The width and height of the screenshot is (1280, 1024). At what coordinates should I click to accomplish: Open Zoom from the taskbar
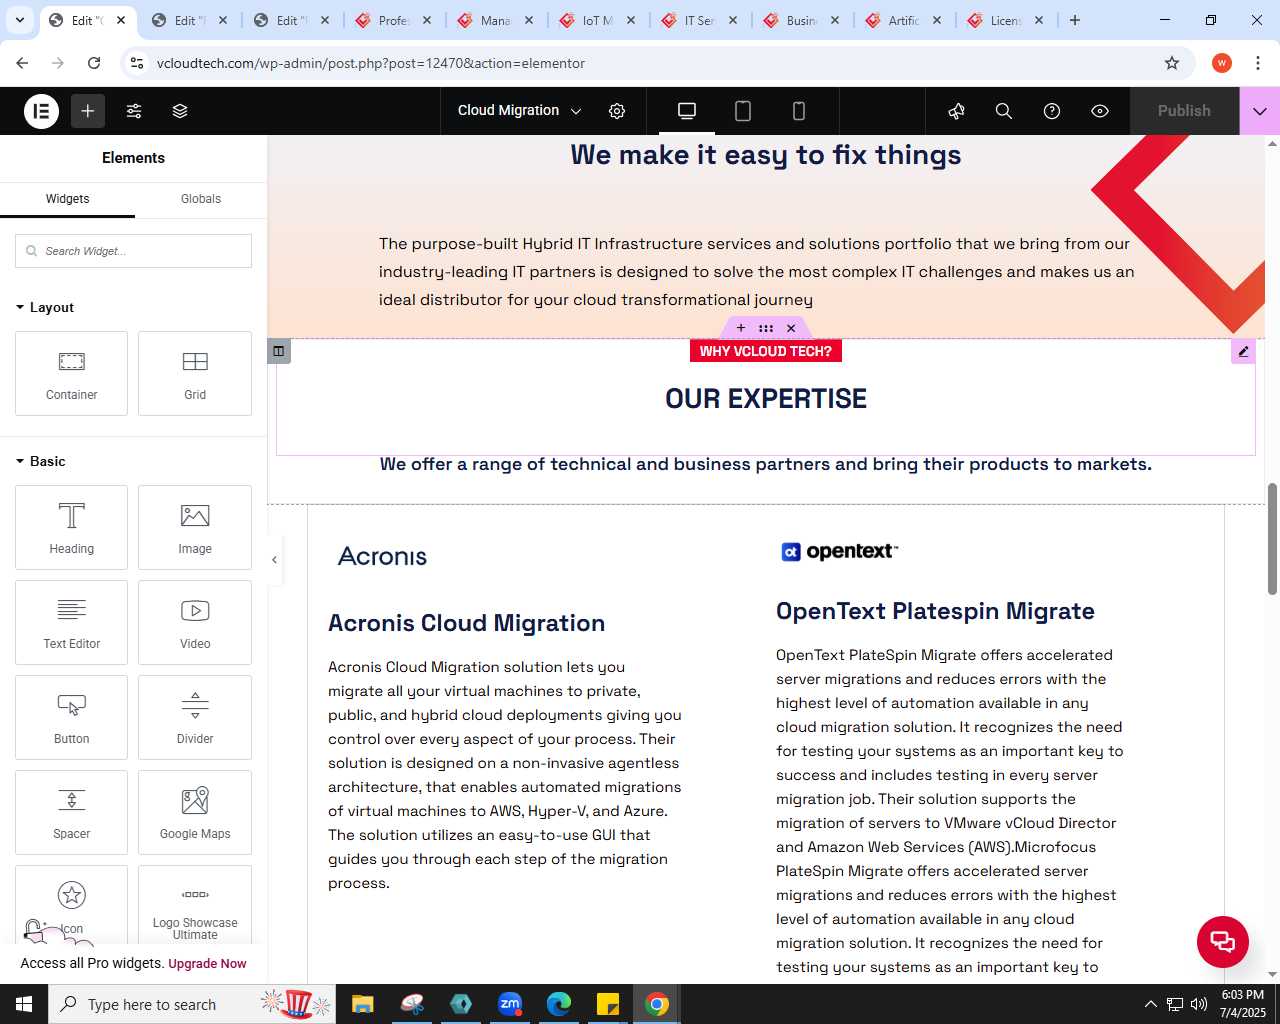click(x=510, y=1004)
